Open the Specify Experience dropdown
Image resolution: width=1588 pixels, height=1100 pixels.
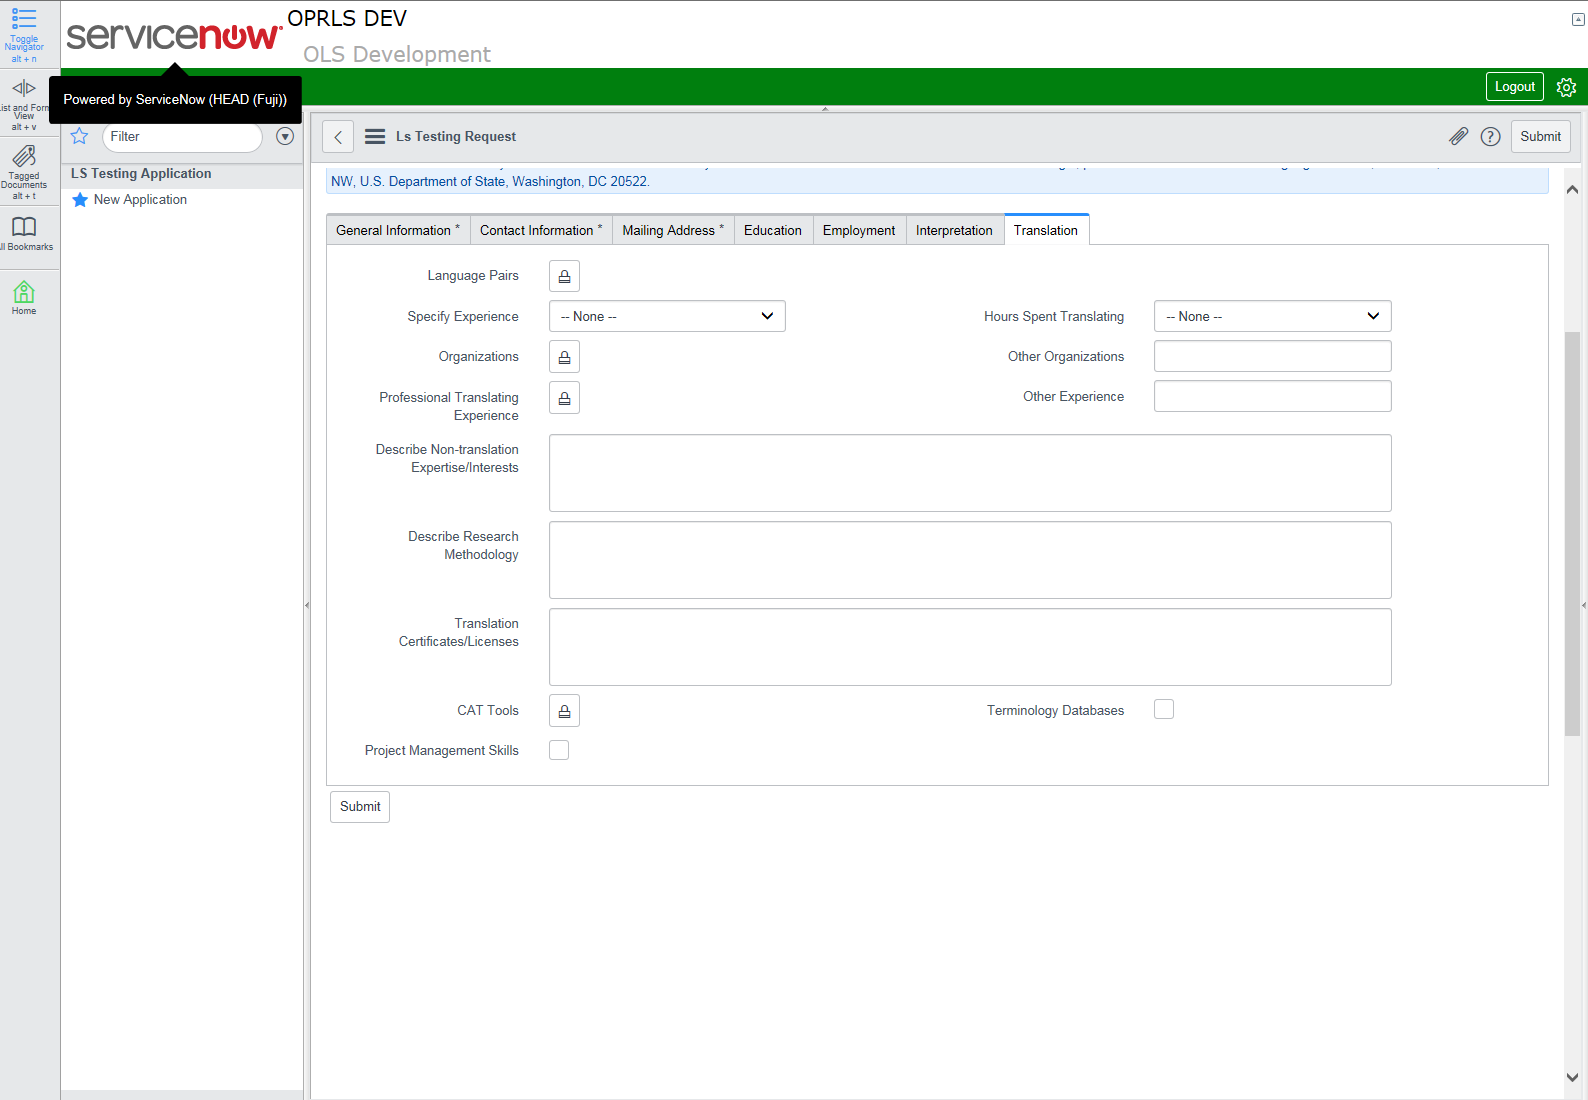667,317
